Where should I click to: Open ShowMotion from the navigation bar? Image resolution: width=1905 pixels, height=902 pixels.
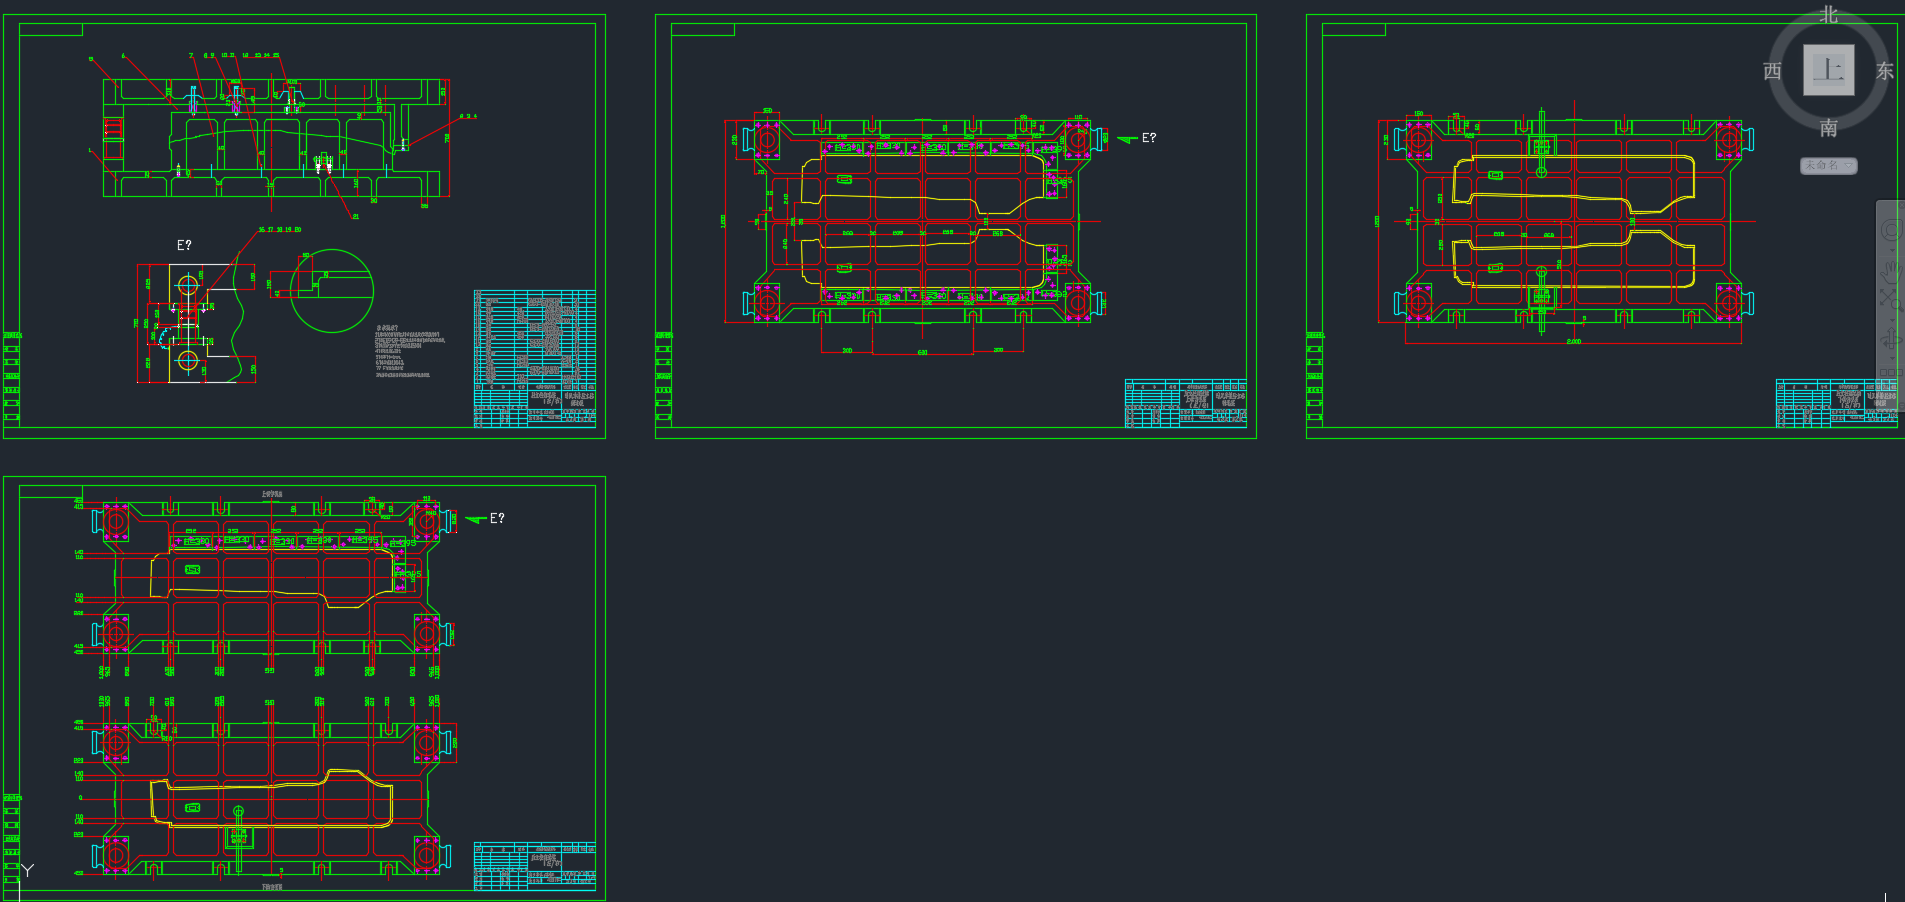point(1890,373)
